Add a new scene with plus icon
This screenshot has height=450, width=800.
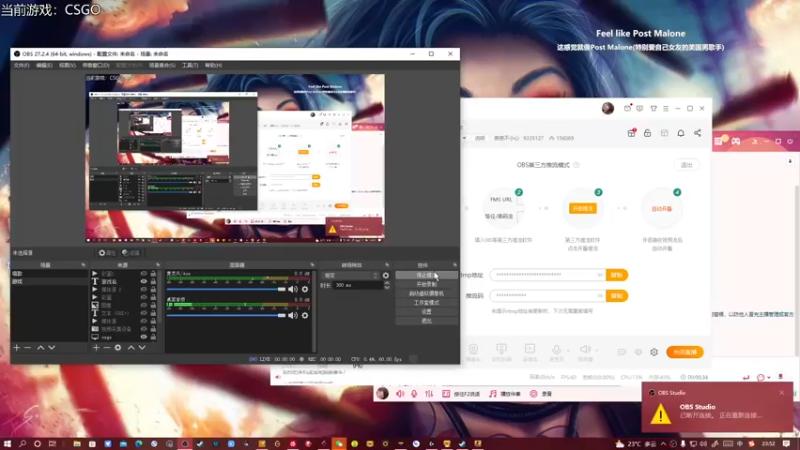pyautogui.click(x=16, y=347)
